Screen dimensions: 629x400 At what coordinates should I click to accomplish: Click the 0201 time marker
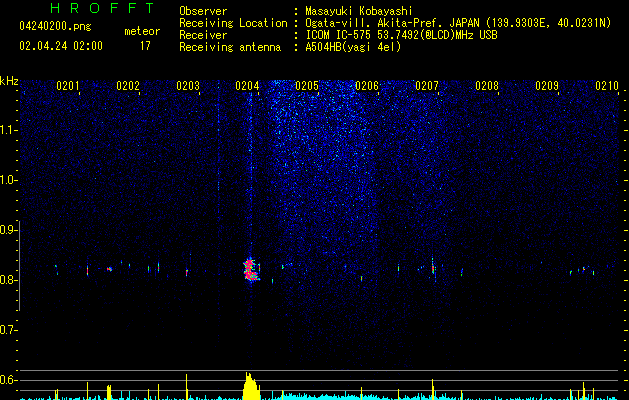(67, 86)
